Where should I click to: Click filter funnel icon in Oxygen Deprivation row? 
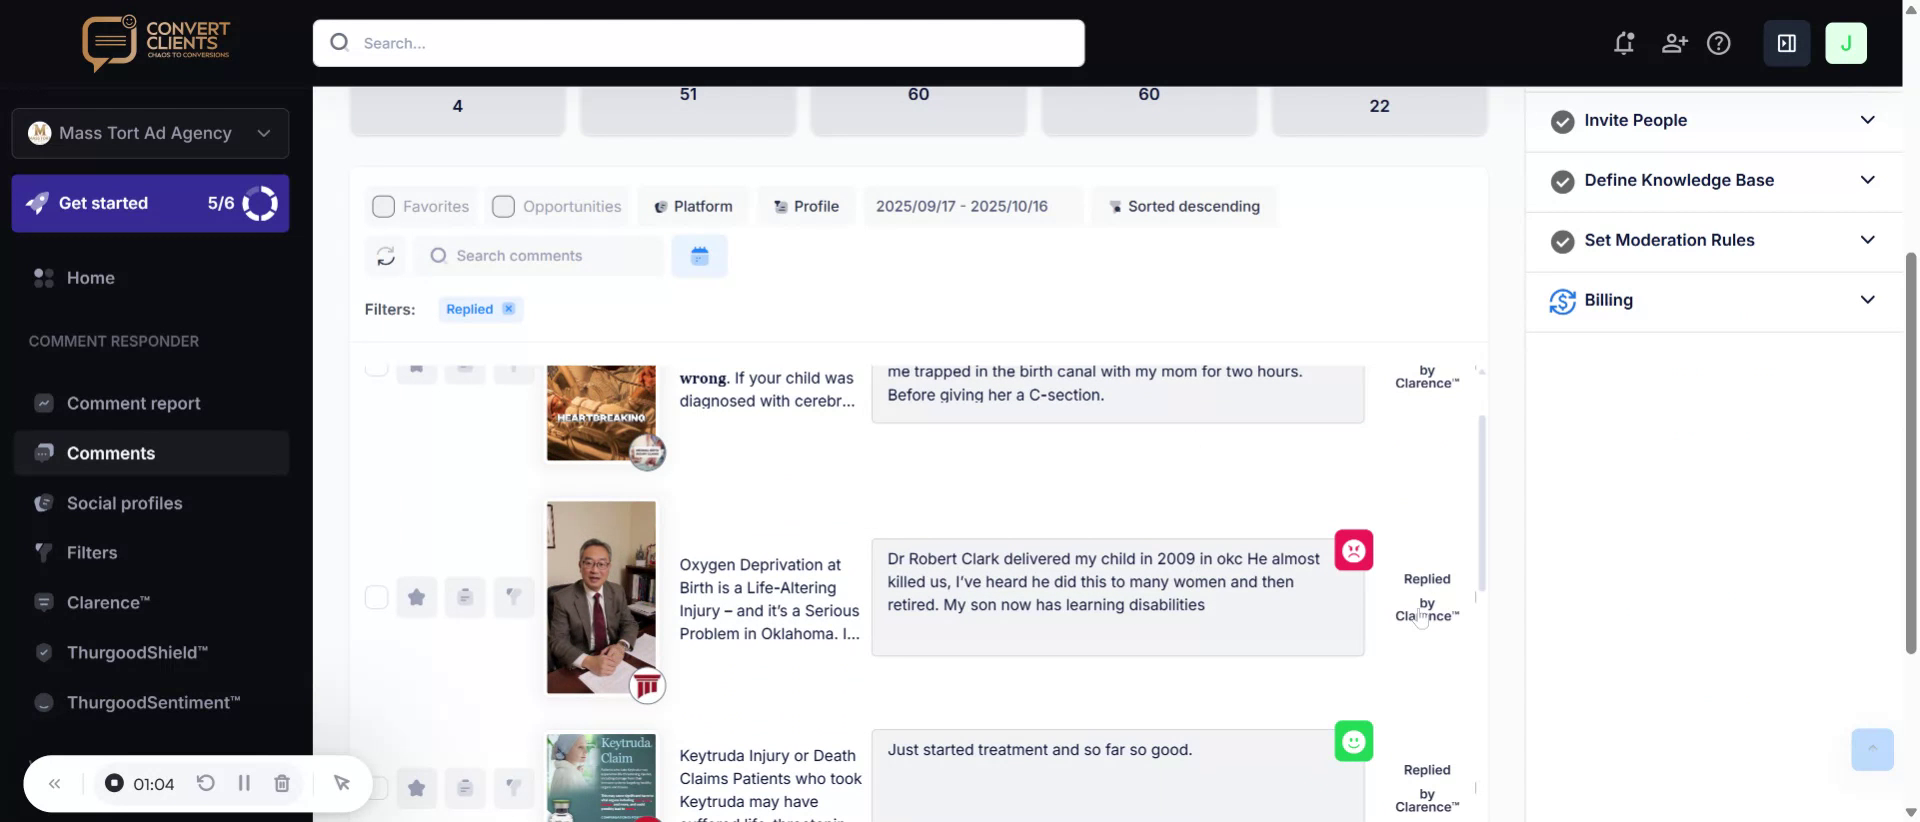click(513, 597)
